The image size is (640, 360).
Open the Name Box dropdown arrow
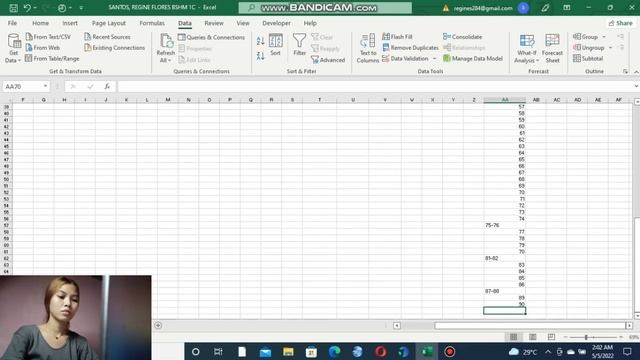point(45,87)
